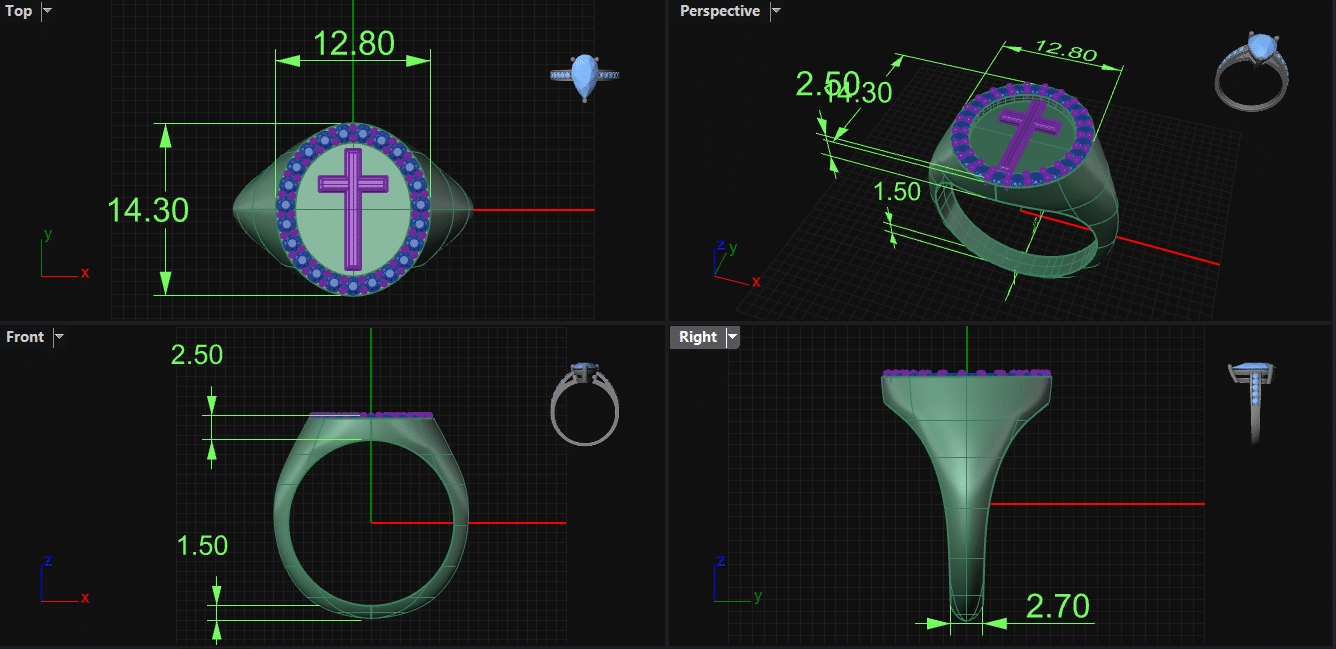The image size is (1336, 649).
Task: Open the Perspective viewport dropdown arrow
Action: 775,11
